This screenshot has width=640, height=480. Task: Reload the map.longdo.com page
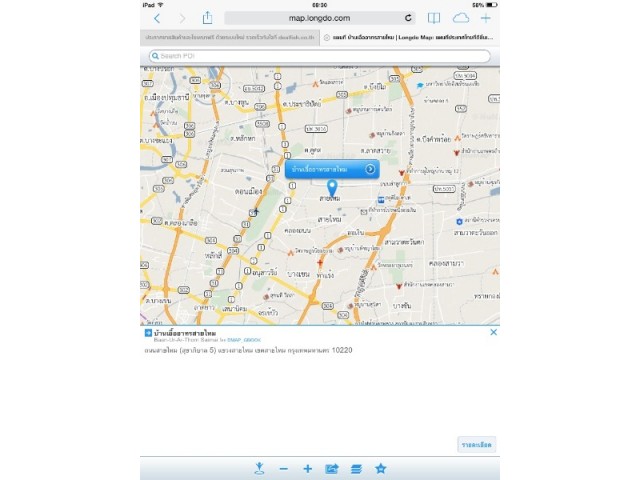point(408,18)
